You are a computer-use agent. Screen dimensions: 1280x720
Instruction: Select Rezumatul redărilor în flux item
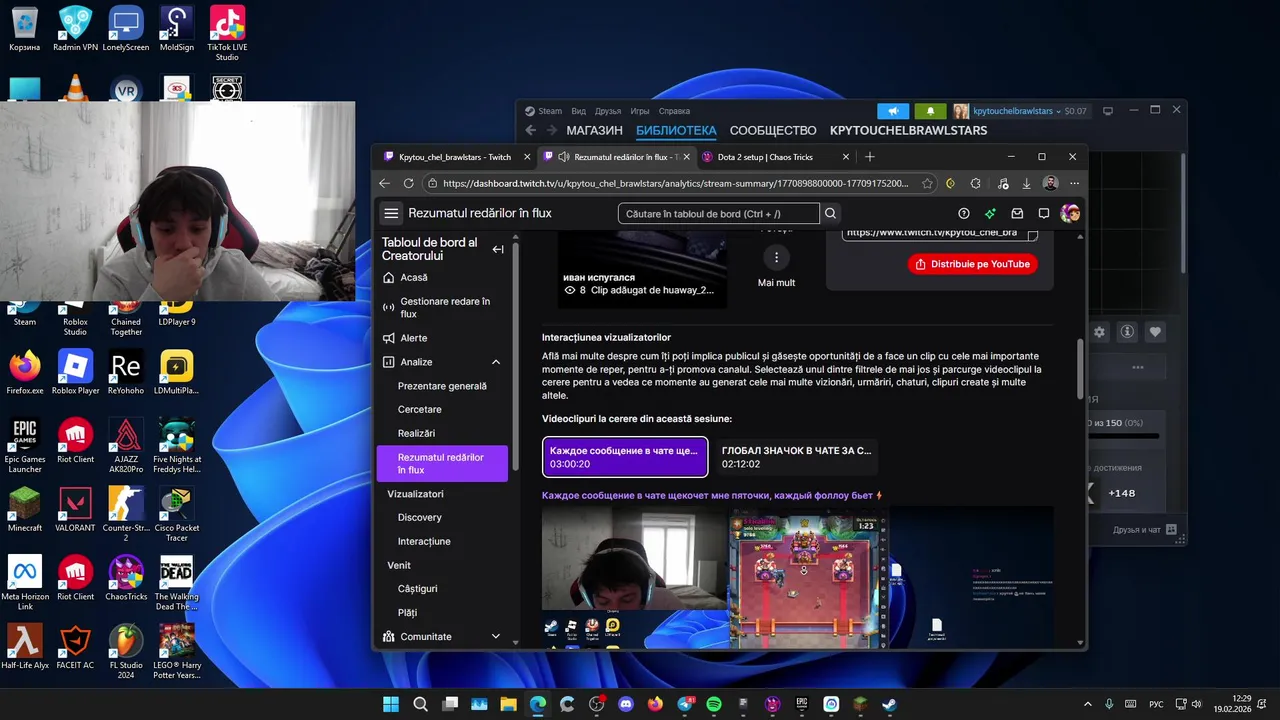pyautogui.click(x=442, y=463)
